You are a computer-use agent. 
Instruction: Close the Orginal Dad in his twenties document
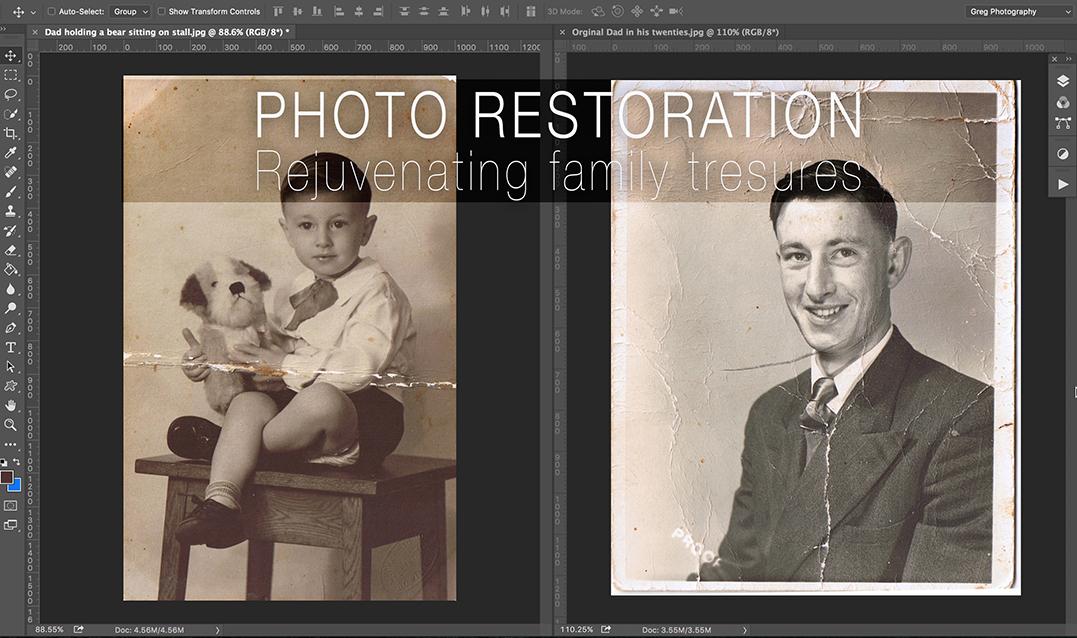click(x=561, y=32)
